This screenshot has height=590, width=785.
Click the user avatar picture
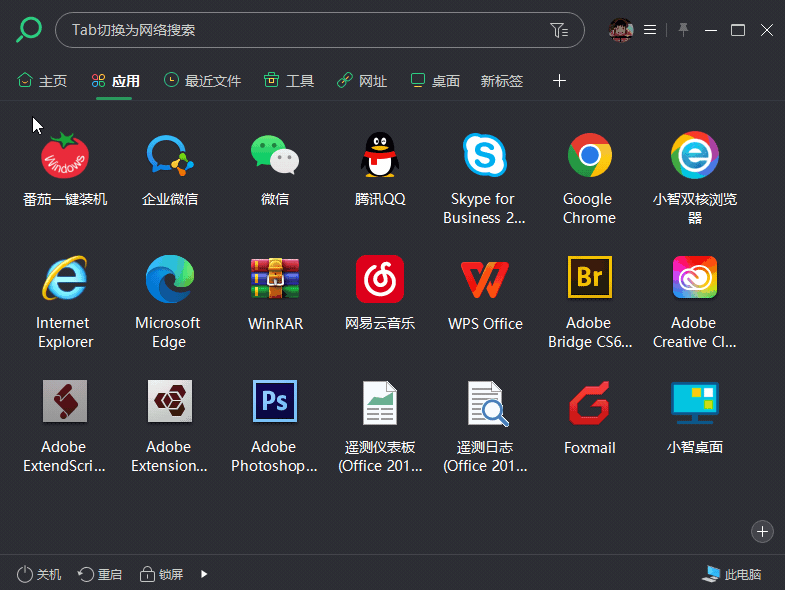(621, 30)
